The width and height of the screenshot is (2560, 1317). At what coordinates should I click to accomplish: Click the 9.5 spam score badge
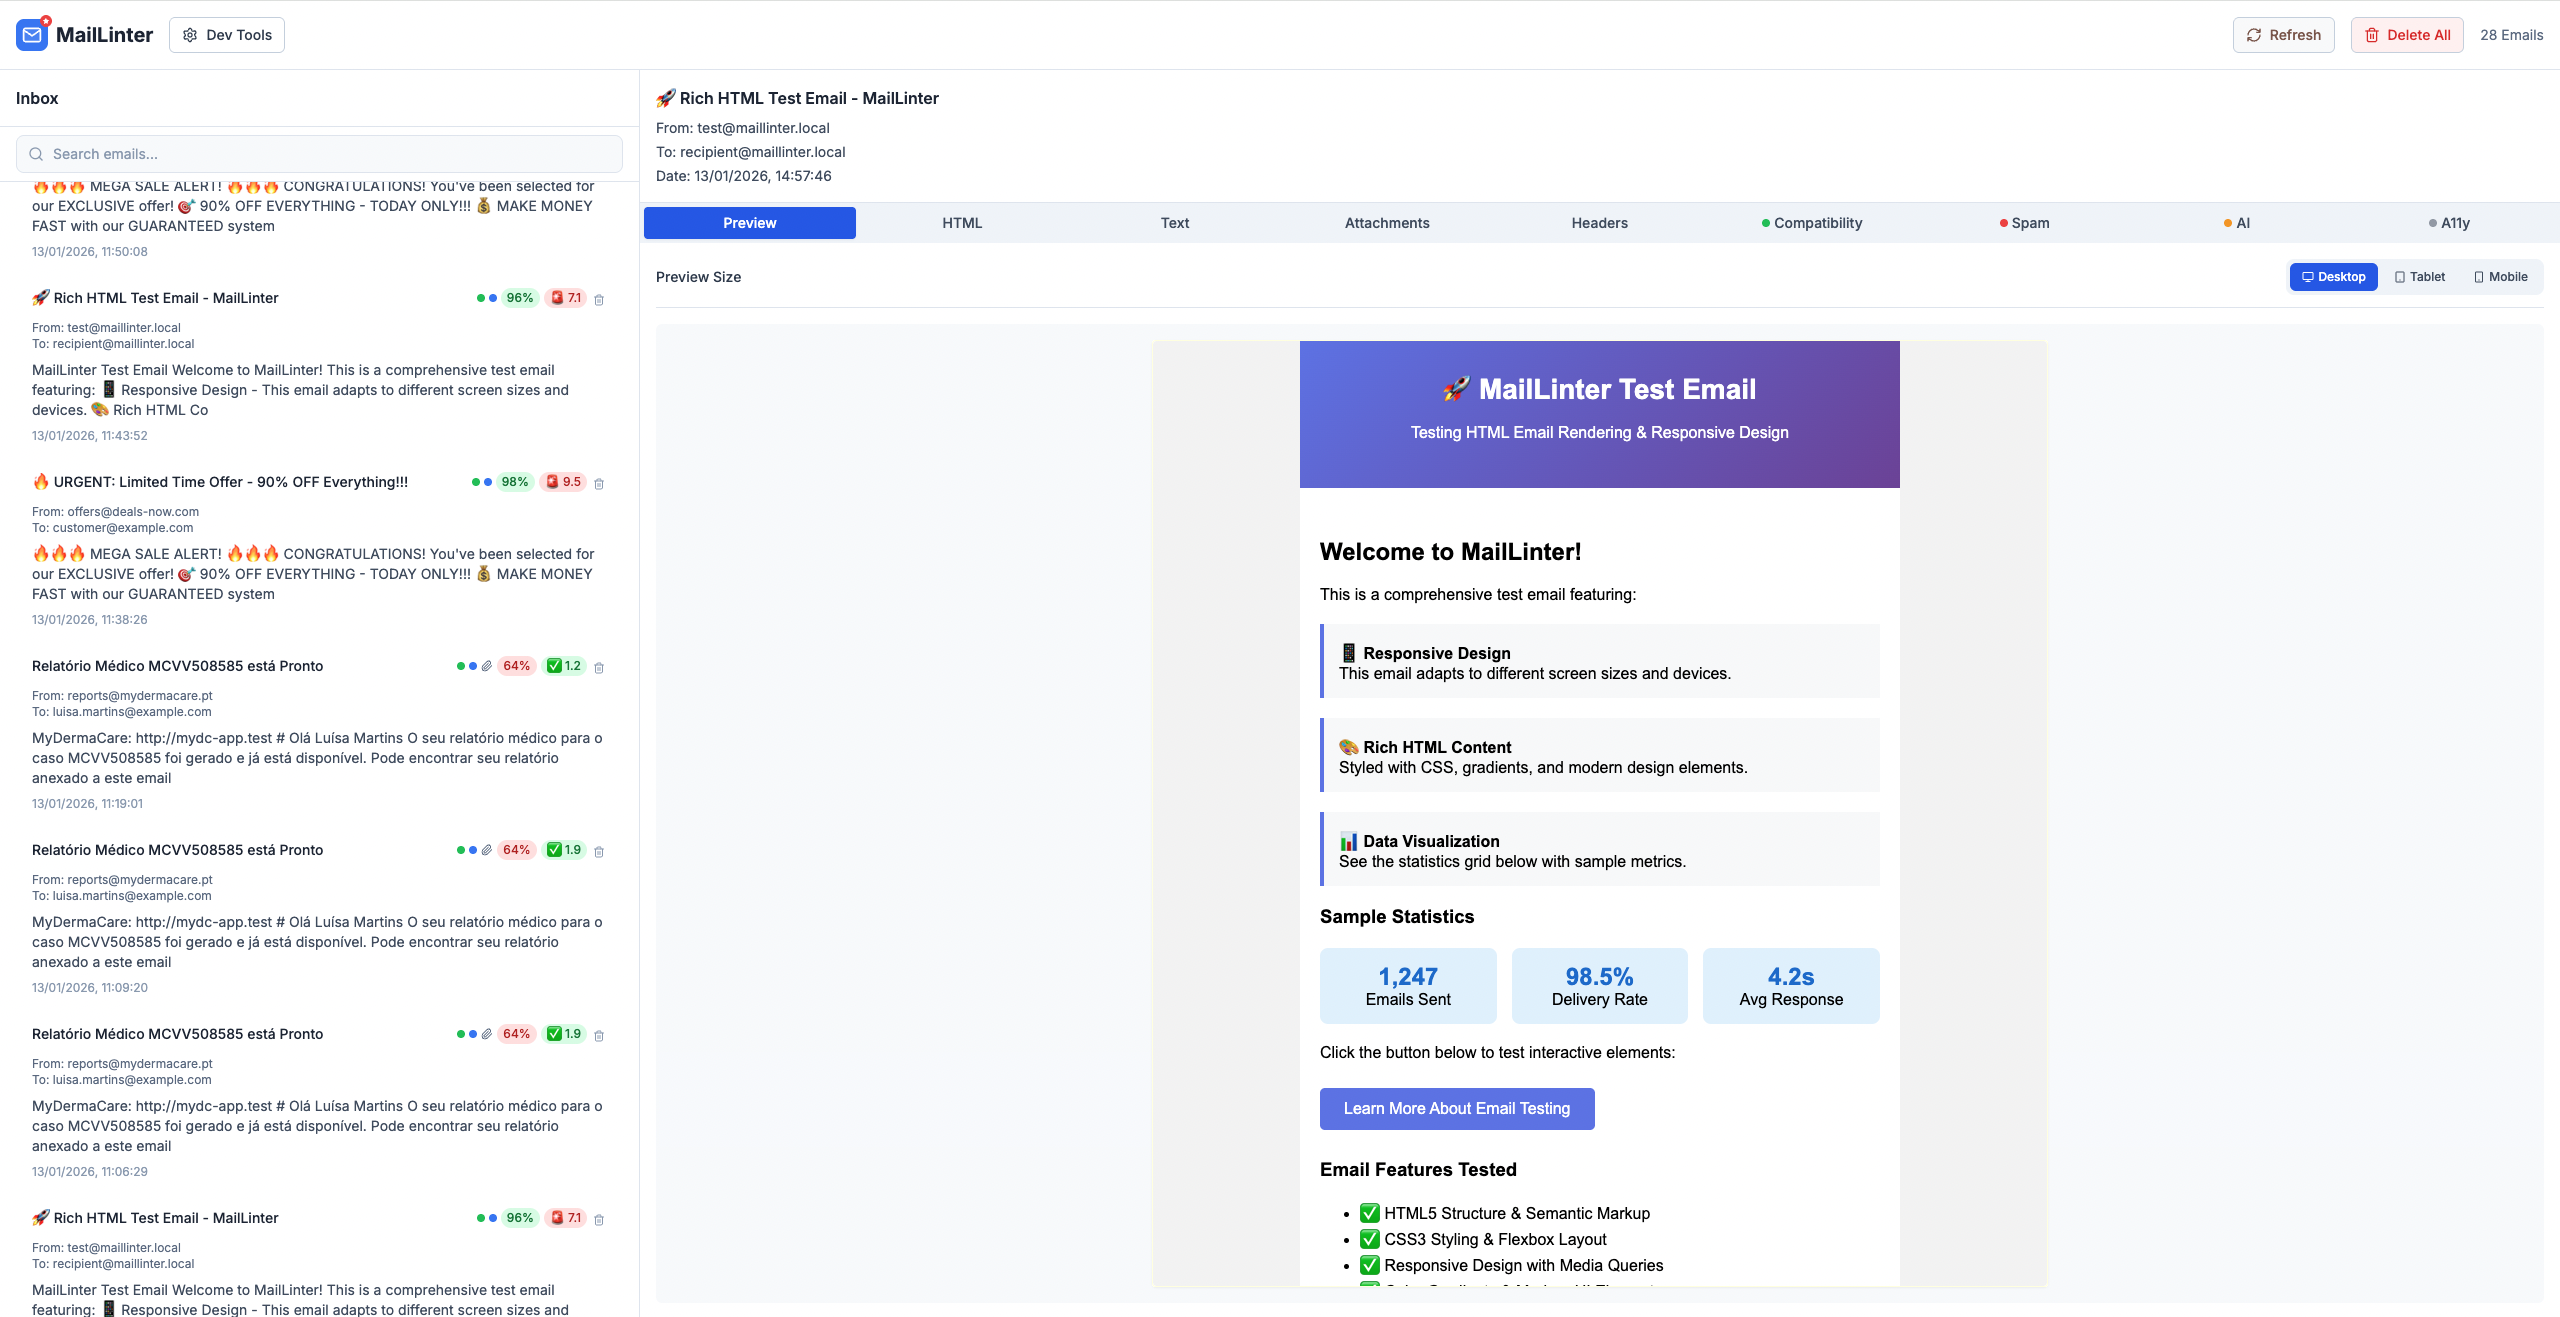(564, 482)
